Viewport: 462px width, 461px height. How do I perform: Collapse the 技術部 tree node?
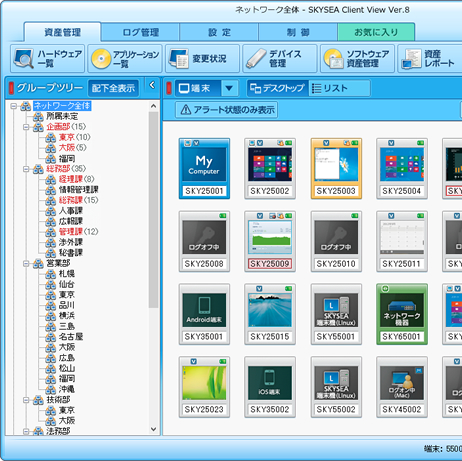tap(26, 400)
